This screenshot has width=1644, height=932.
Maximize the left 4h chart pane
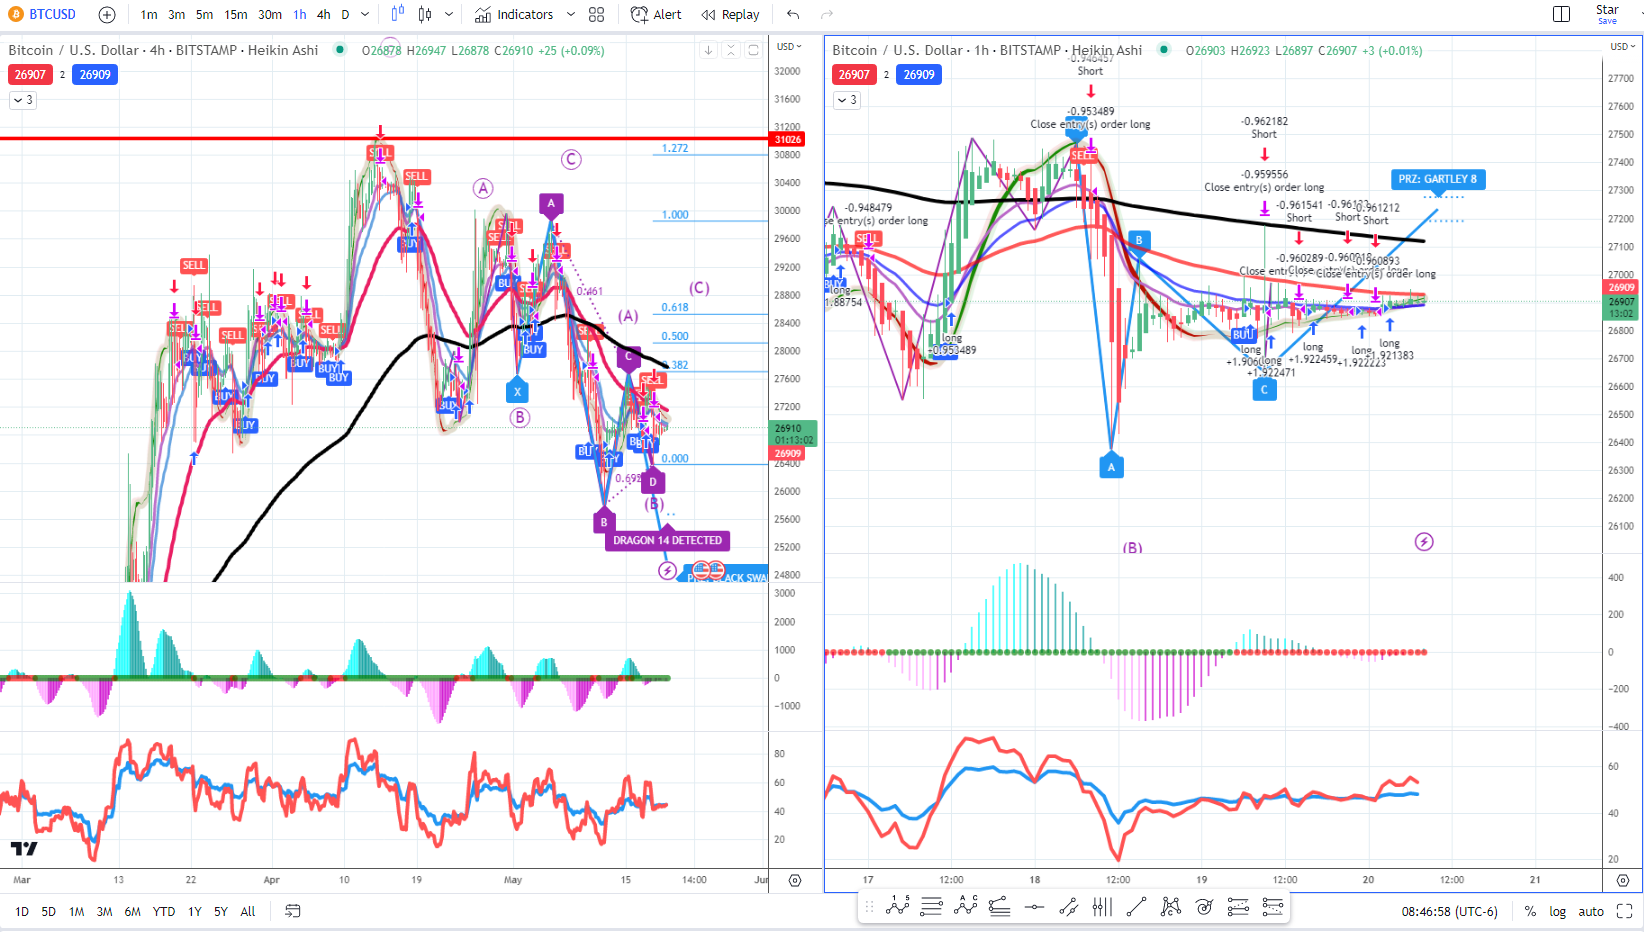[754, 50]
